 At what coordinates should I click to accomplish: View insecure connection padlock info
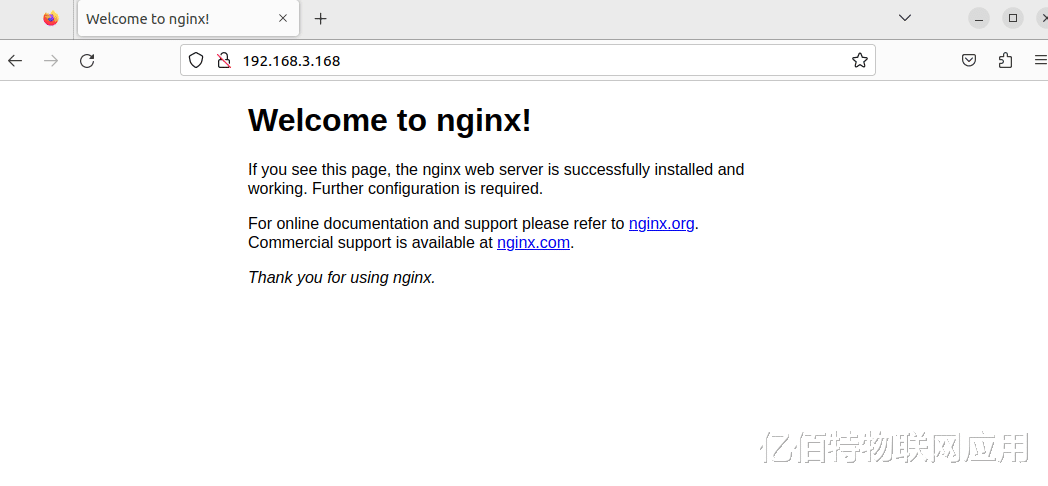224,61
